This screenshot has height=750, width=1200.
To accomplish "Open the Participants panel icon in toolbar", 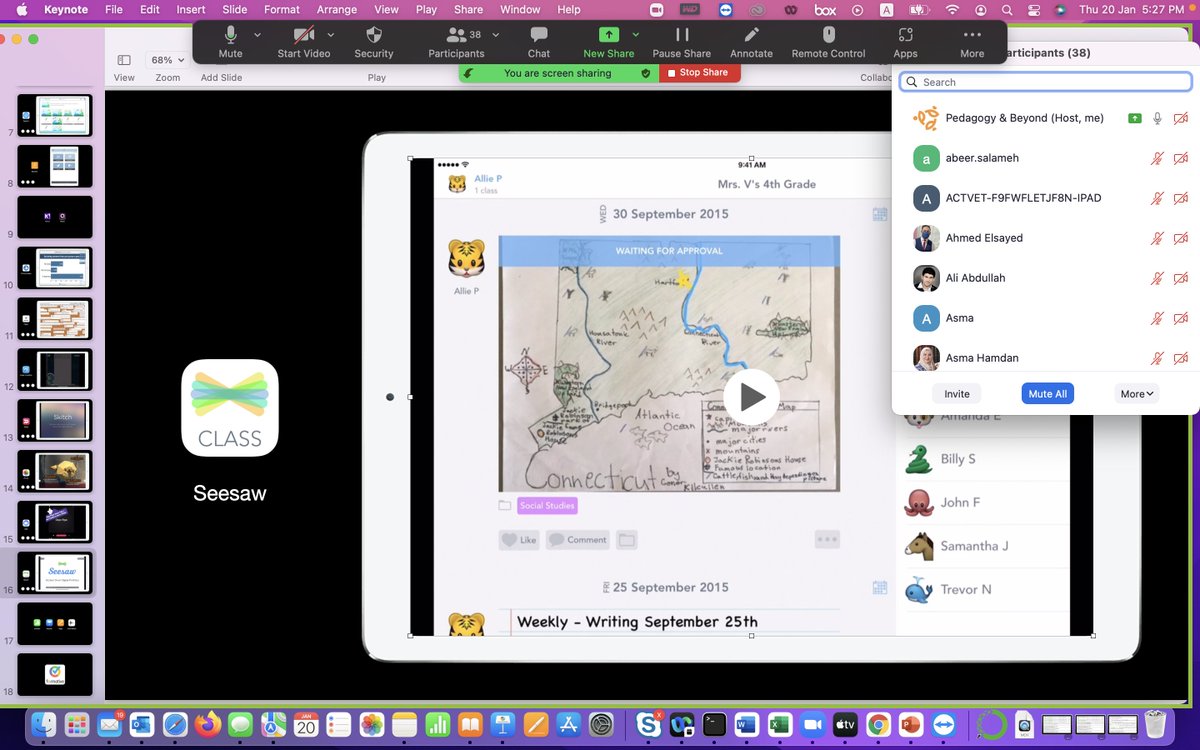I will point(457,34).
